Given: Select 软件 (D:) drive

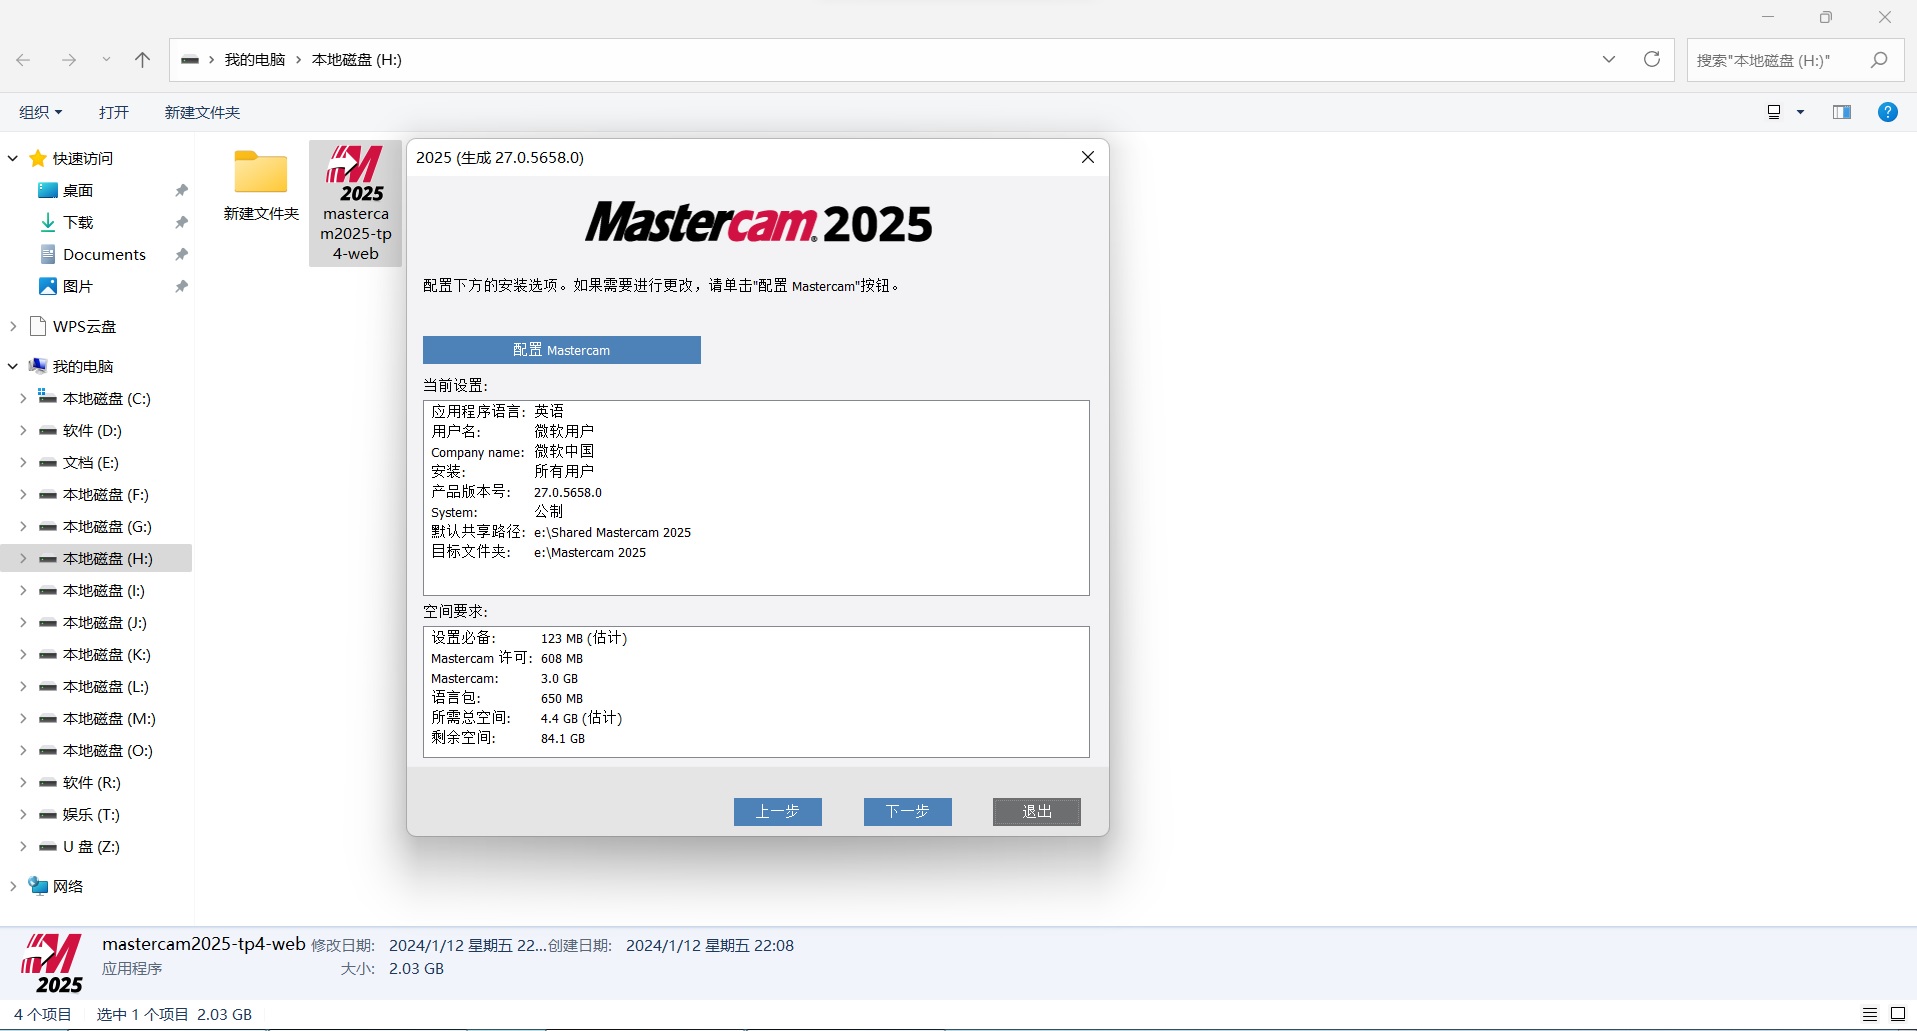Looking at the screenshot, I should point(92,430).
